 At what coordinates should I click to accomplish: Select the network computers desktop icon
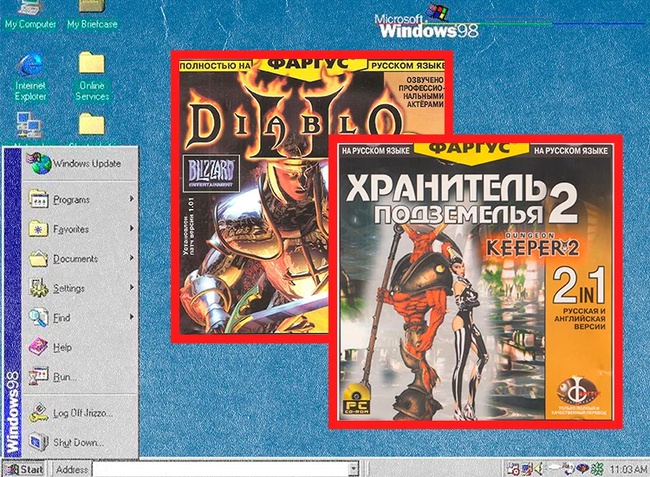29,125
